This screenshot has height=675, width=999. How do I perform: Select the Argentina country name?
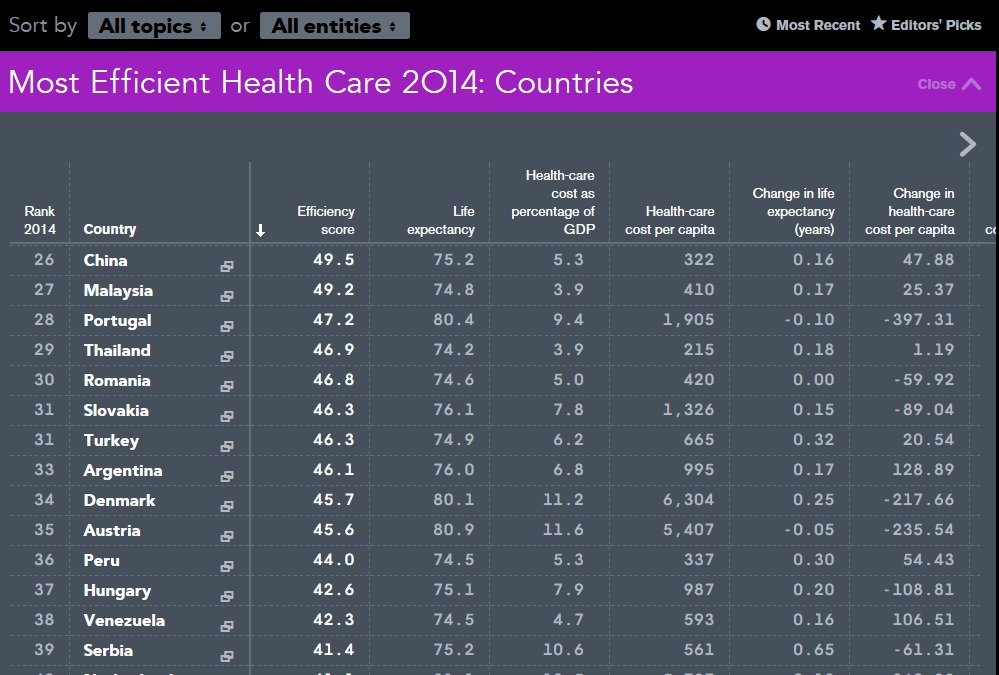pos(123,470)
